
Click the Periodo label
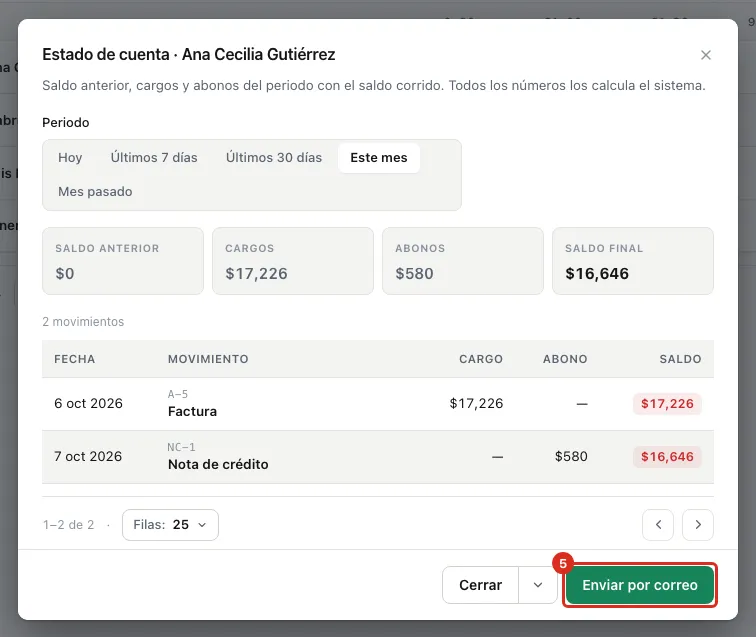pos(66,122)
